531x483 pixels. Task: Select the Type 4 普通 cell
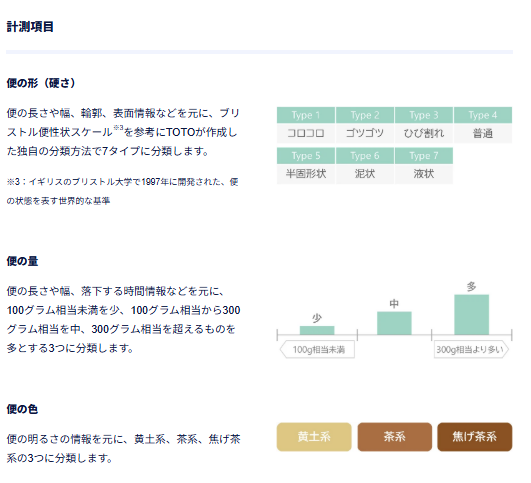click(483, 125)
